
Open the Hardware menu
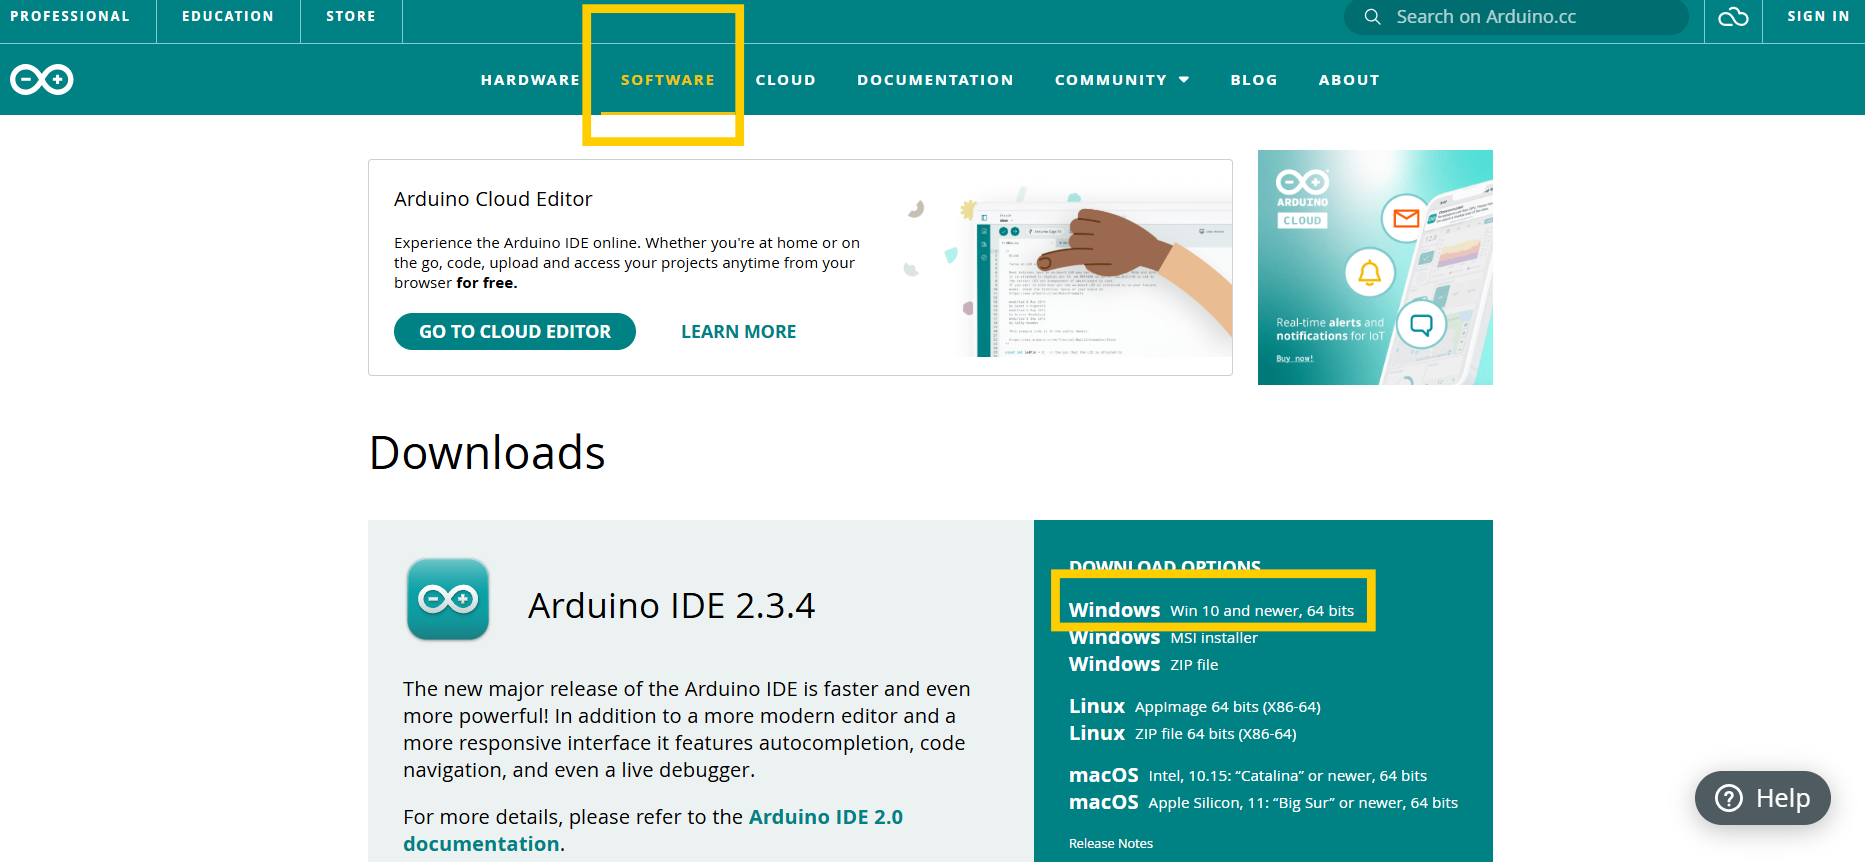point(530,80)
